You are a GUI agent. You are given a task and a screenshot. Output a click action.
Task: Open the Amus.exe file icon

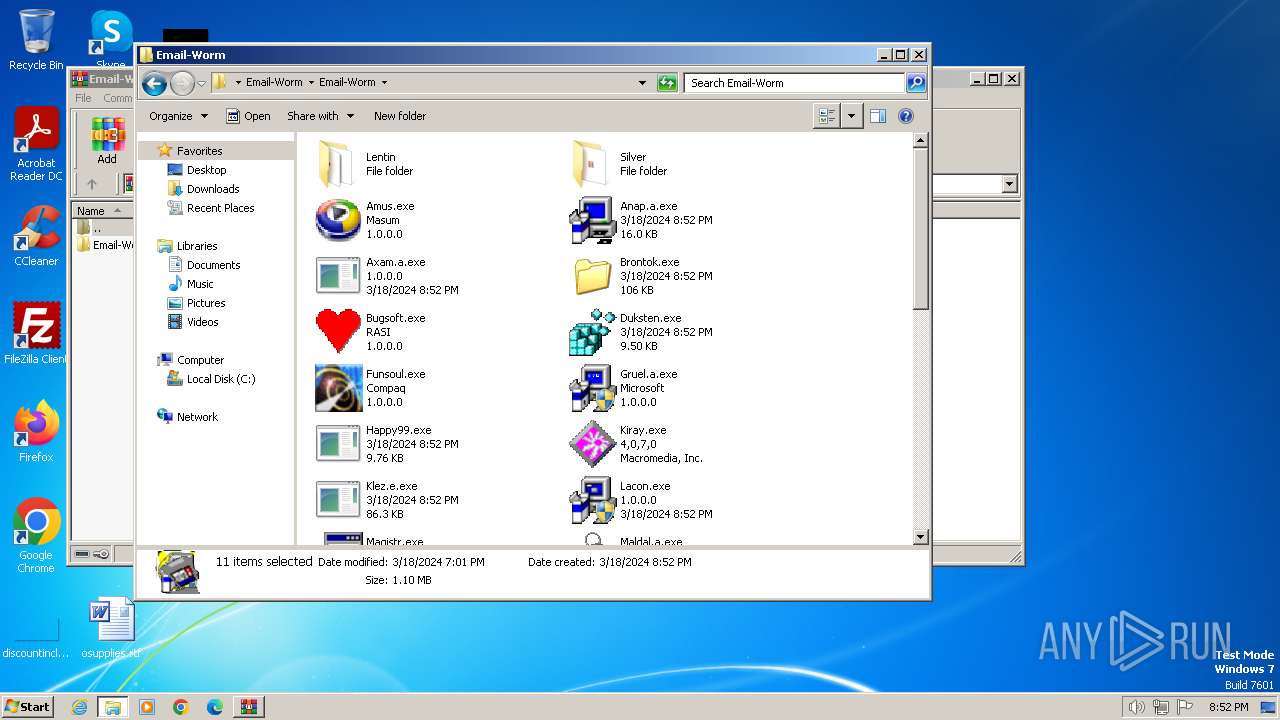[x=338, y=220]
